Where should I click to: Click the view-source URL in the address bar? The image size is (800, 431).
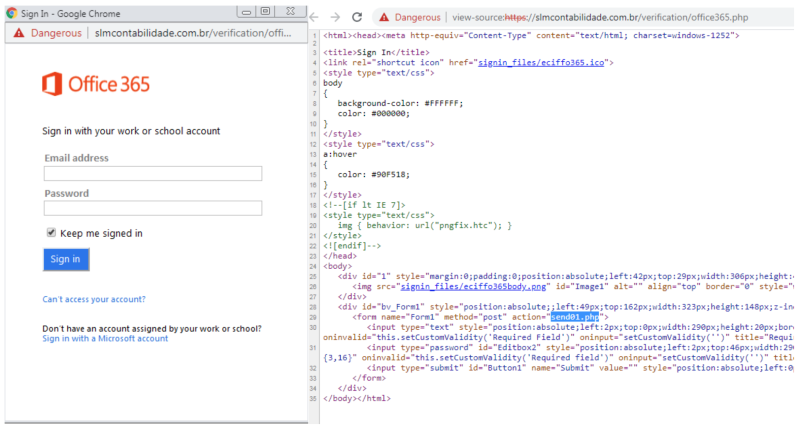coord(600,17)
